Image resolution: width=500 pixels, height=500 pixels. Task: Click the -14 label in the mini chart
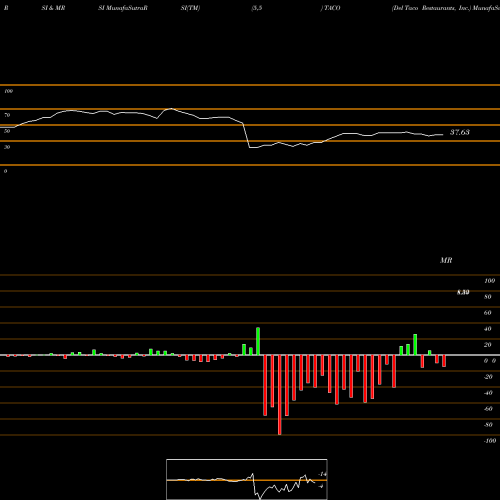322,474
